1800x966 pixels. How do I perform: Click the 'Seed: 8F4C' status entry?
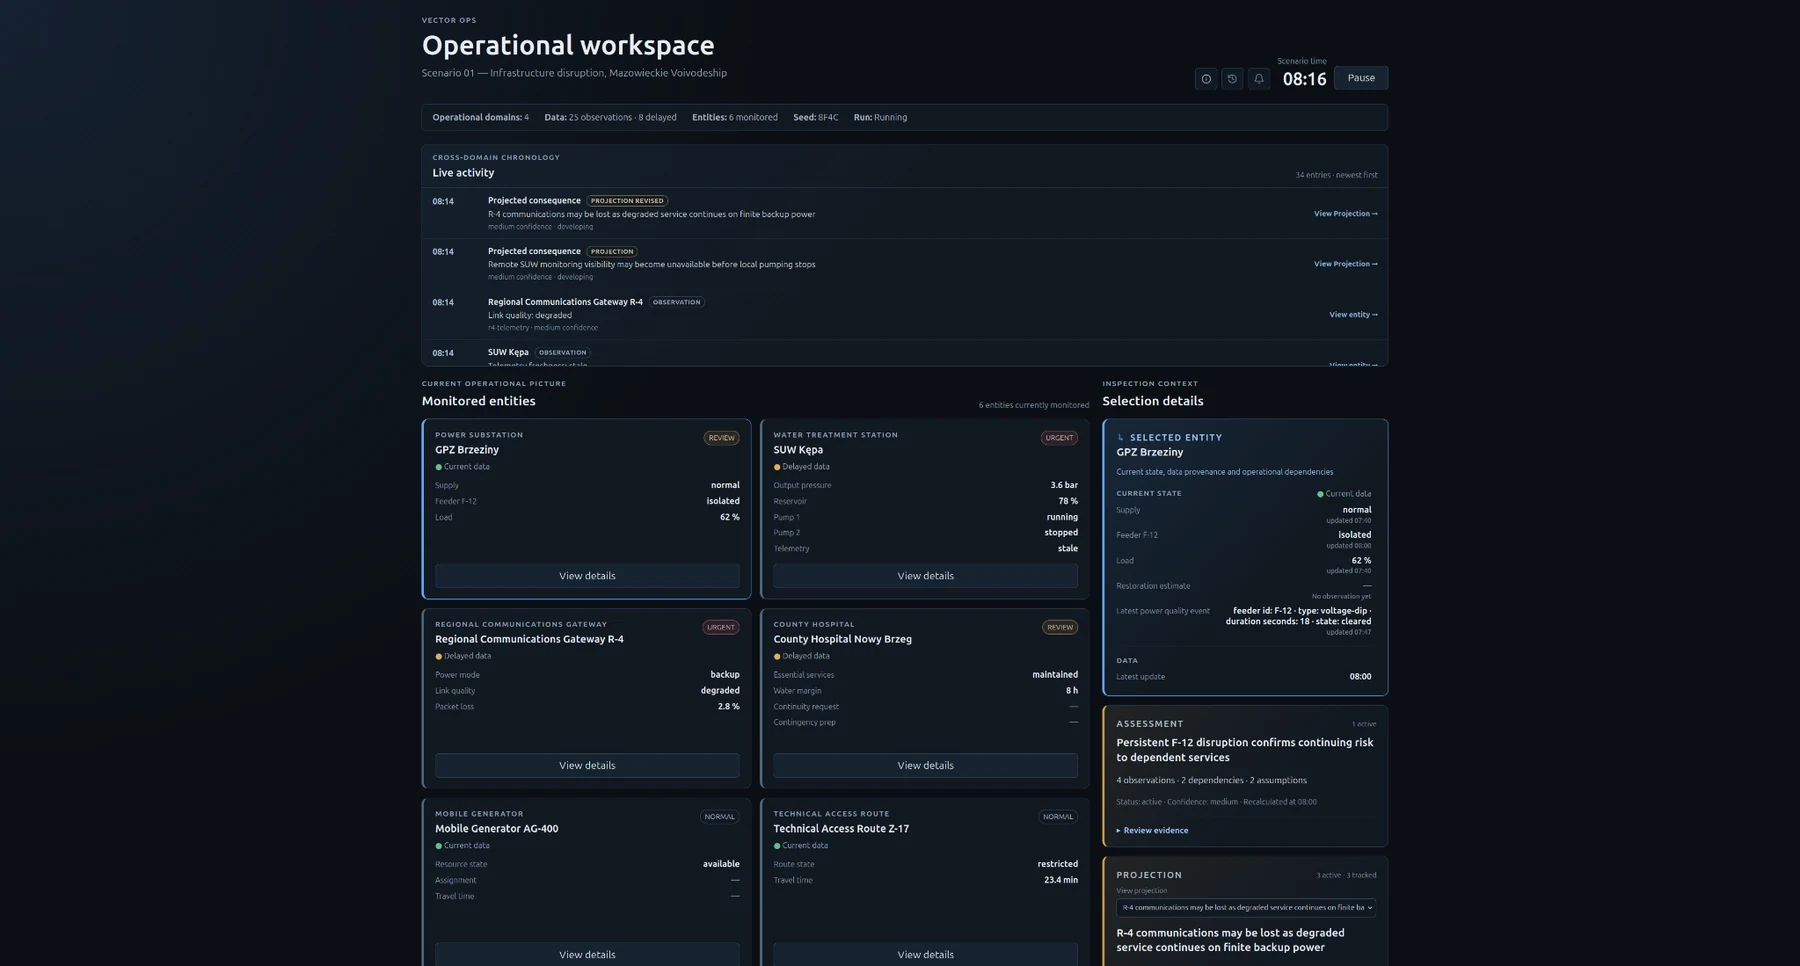[816, 117]
